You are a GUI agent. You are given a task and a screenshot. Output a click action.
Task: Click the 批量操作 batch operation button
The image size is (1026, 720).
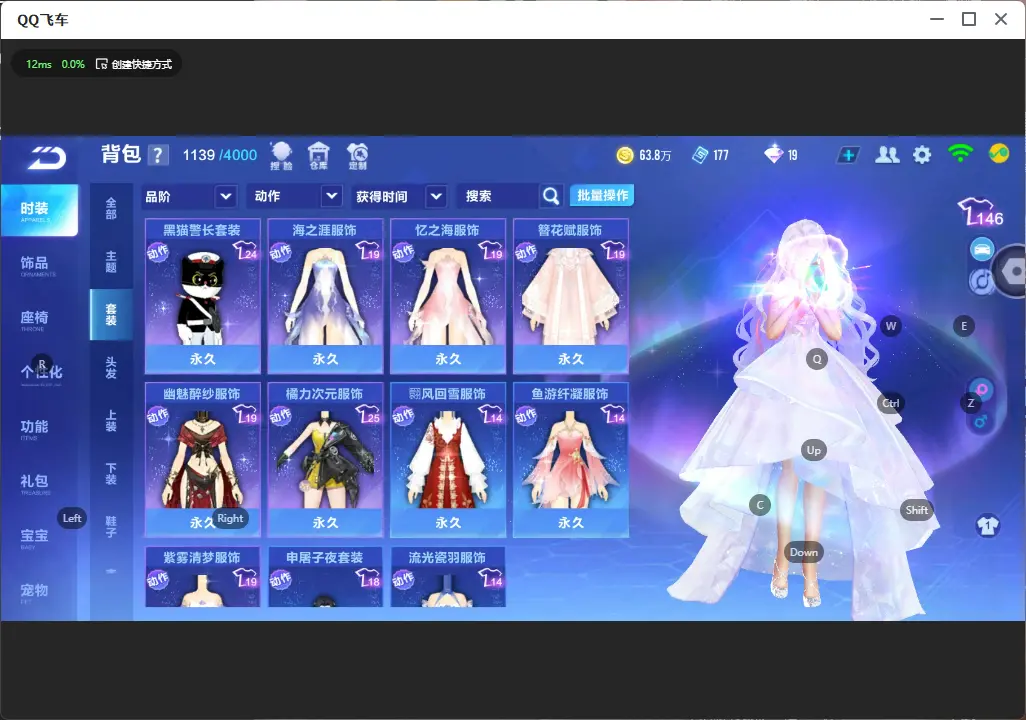pyautogui.click(x=602, y=196)
